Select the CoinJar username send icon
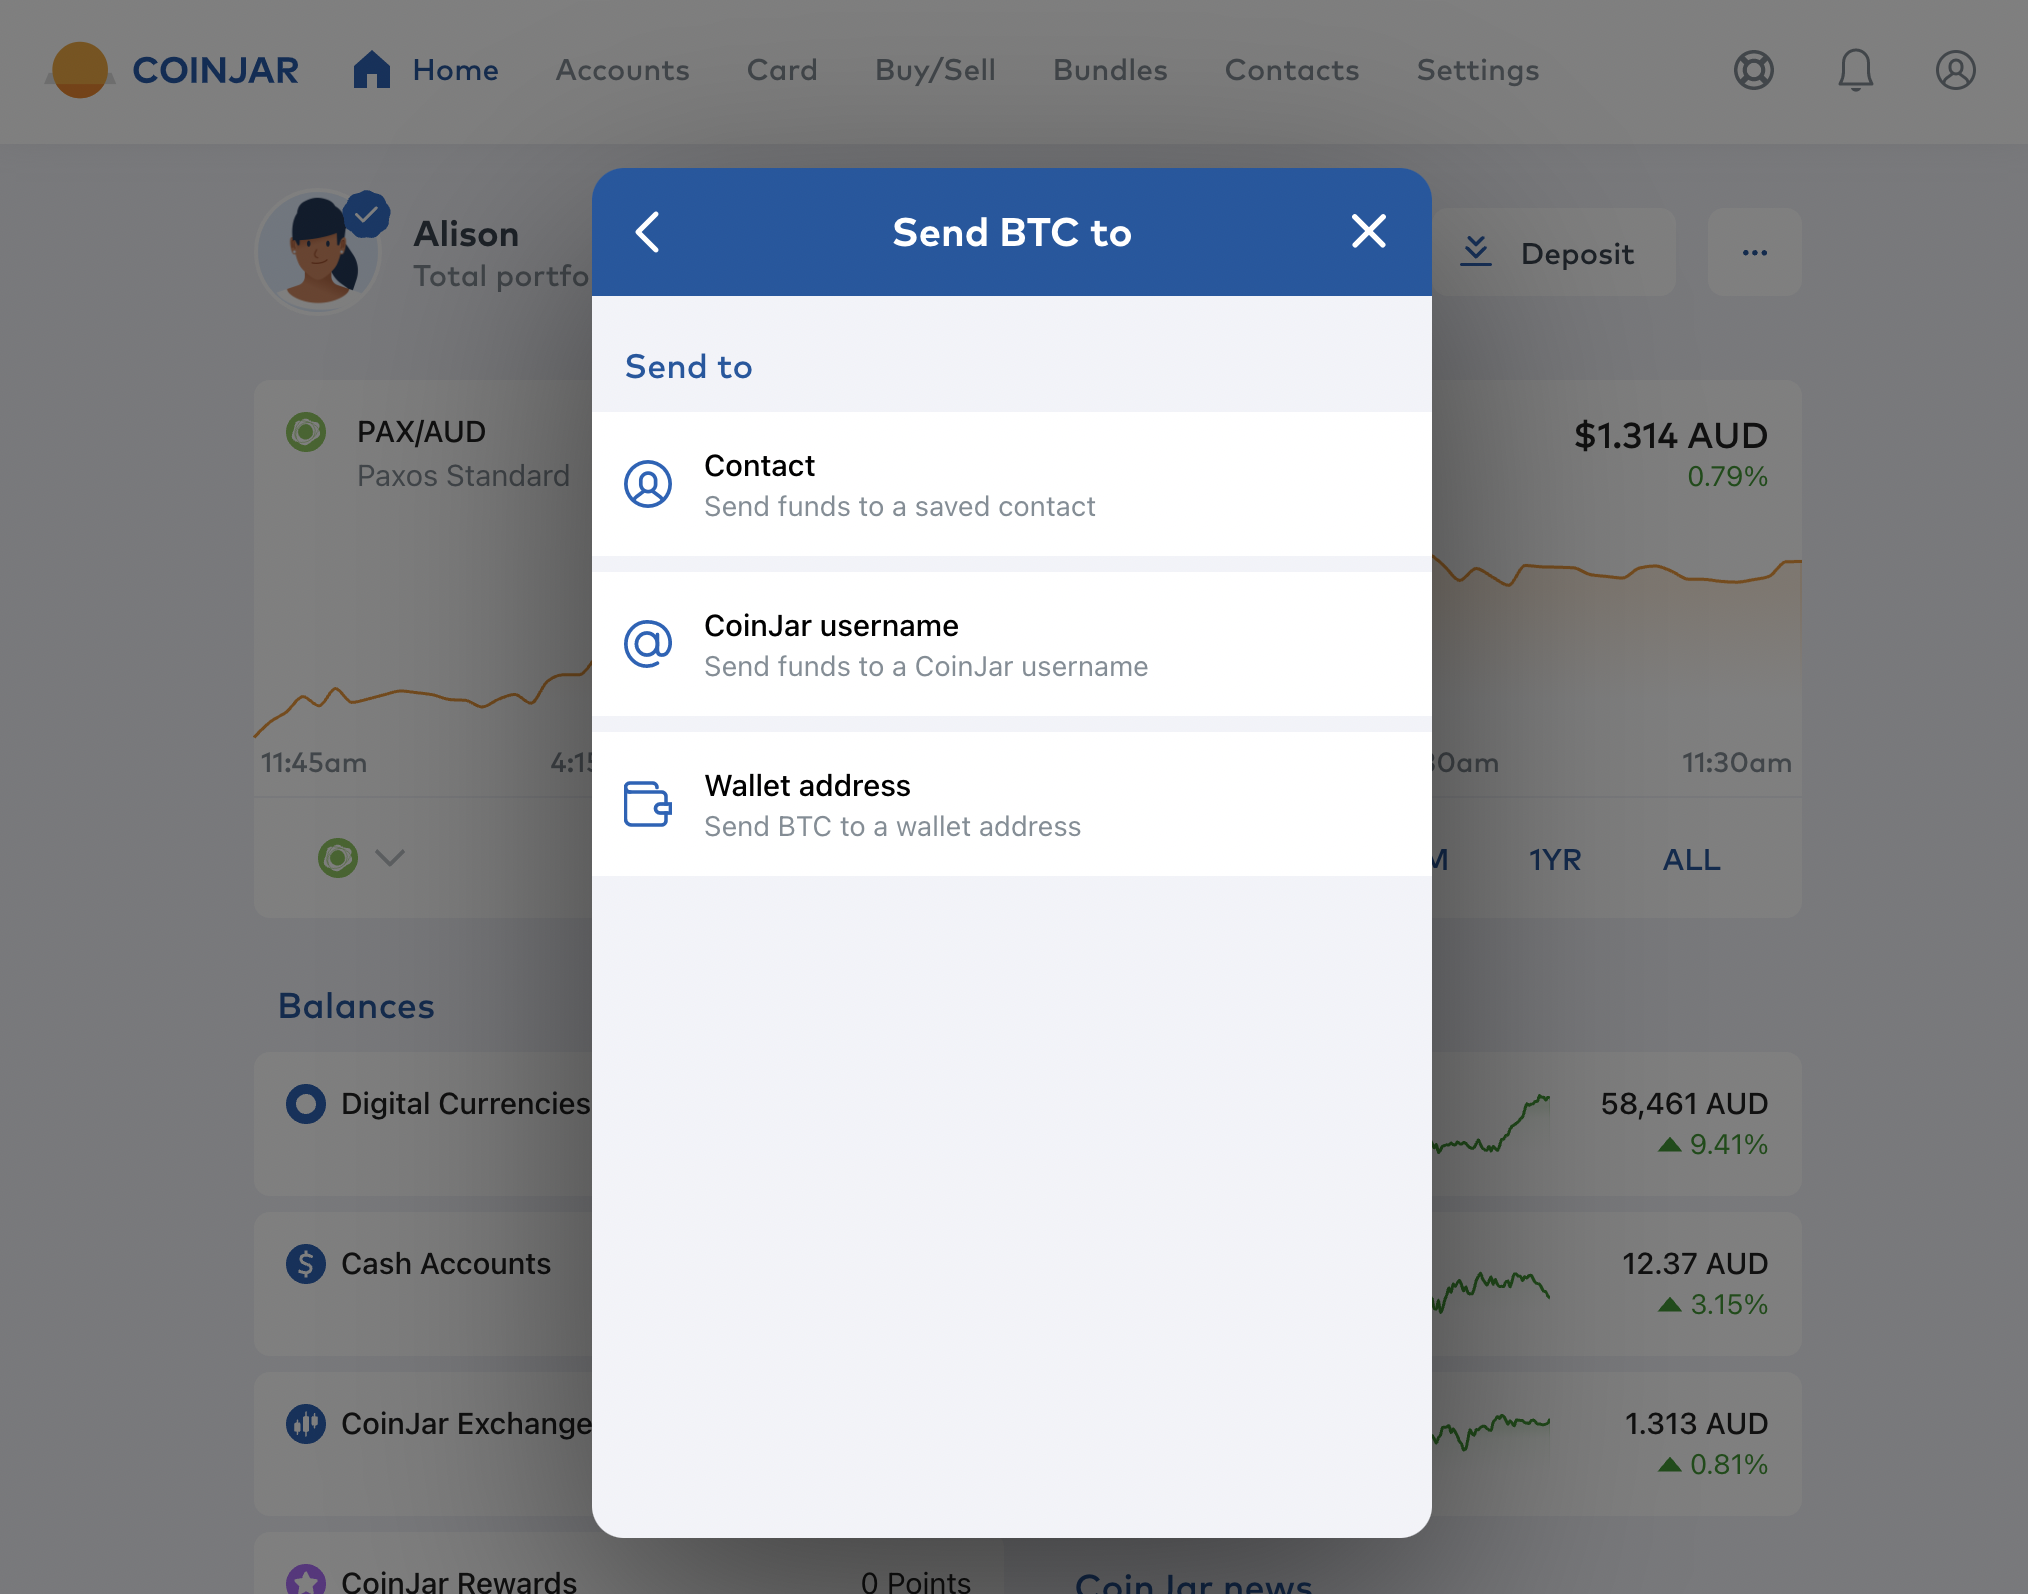 [647, 642]
